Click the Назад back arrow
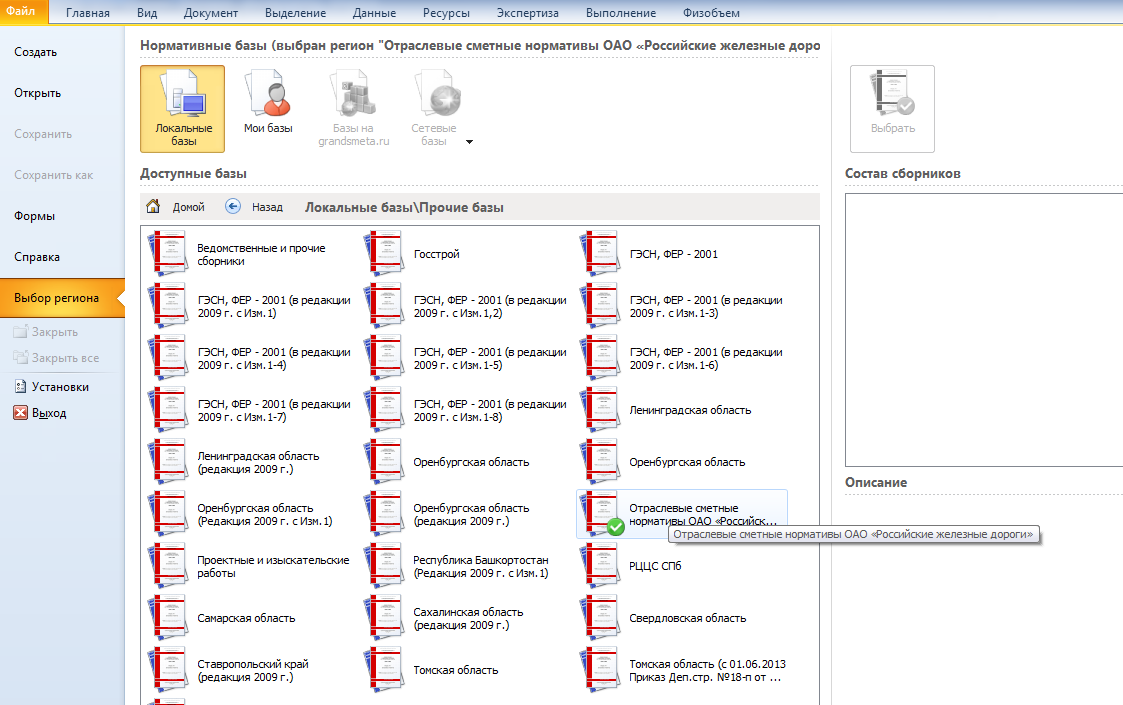1123x705 pixels. pyautogui.click(x=233, y=207)
